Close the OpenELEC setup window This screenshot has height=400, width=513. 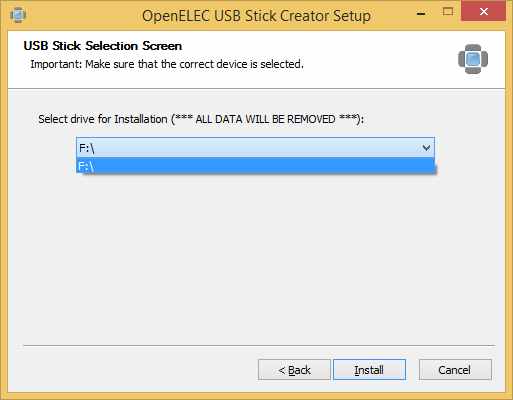[483, 11]
